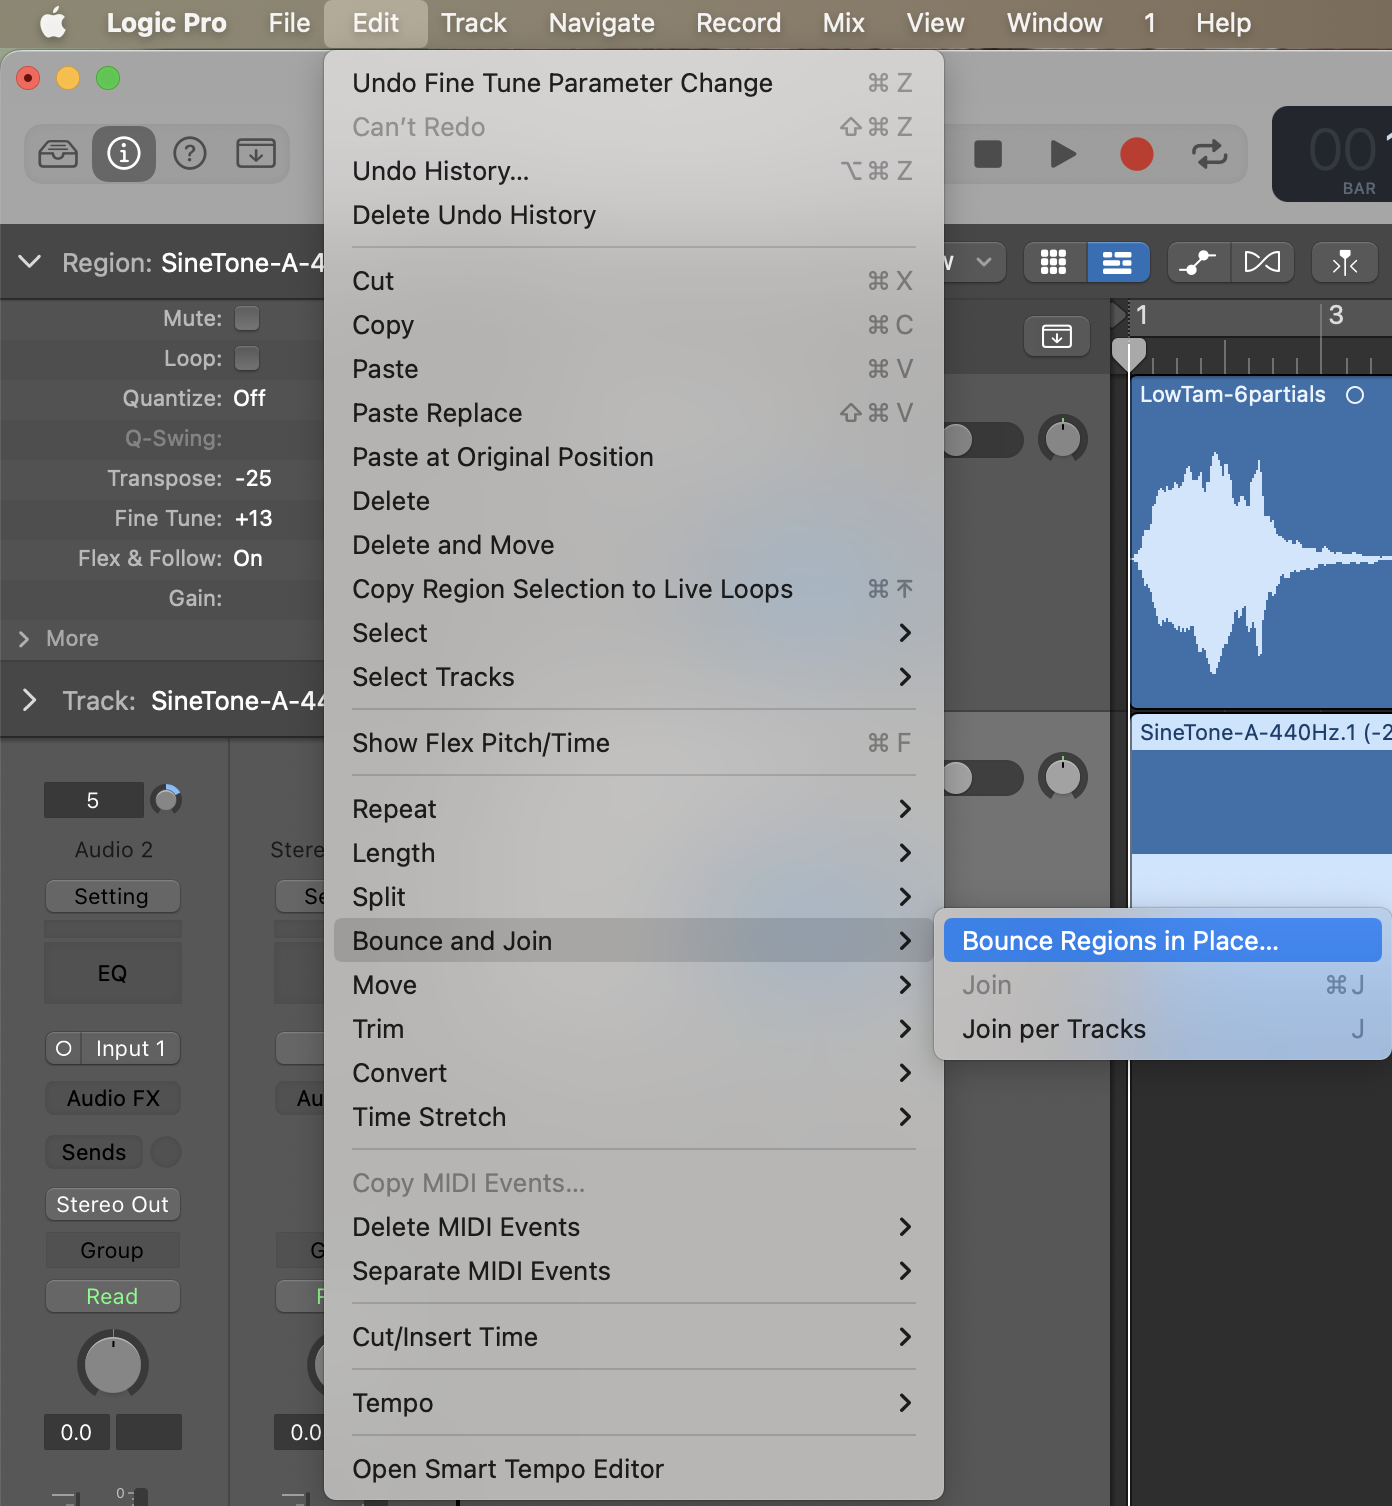
Task: Switch to the grid view icon
Action: point(1053,263)
